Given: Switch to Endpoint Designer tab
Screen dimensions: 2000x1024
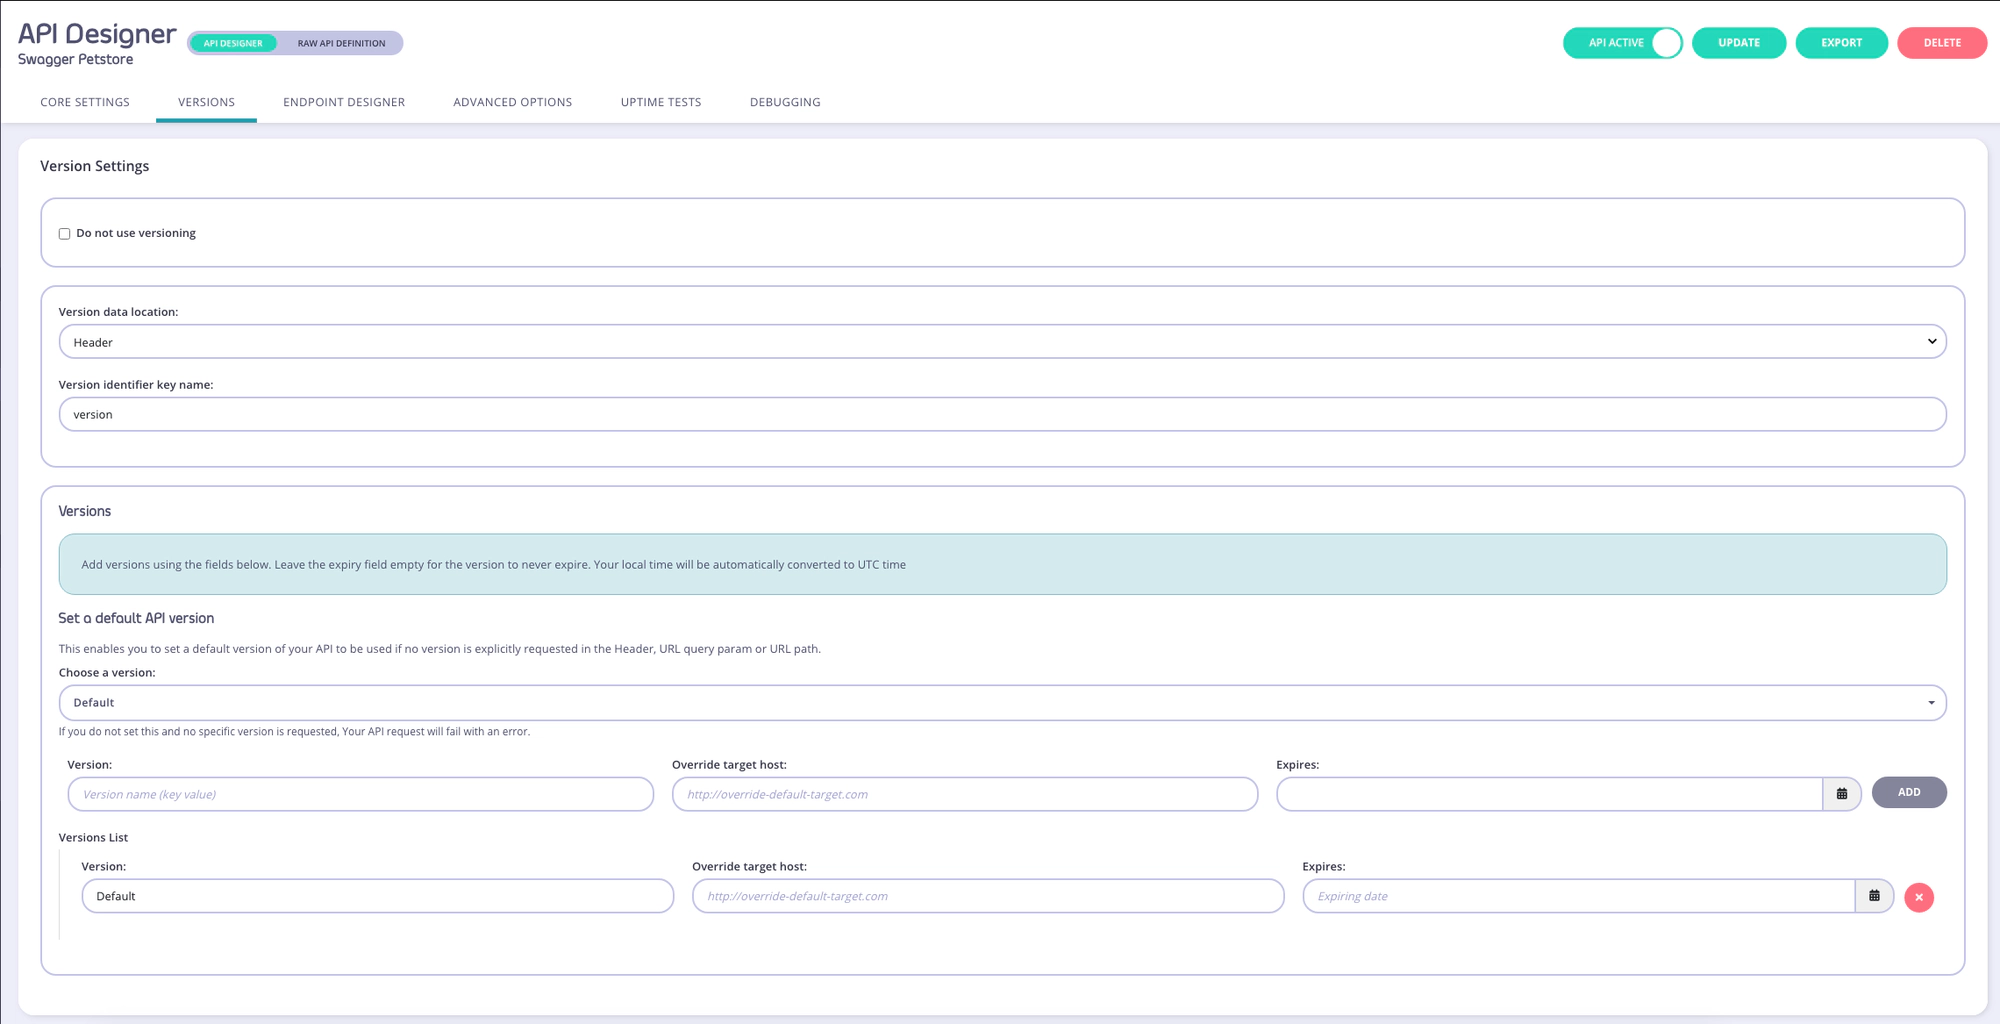Looking at the screenshot, I should click(344, 102).
